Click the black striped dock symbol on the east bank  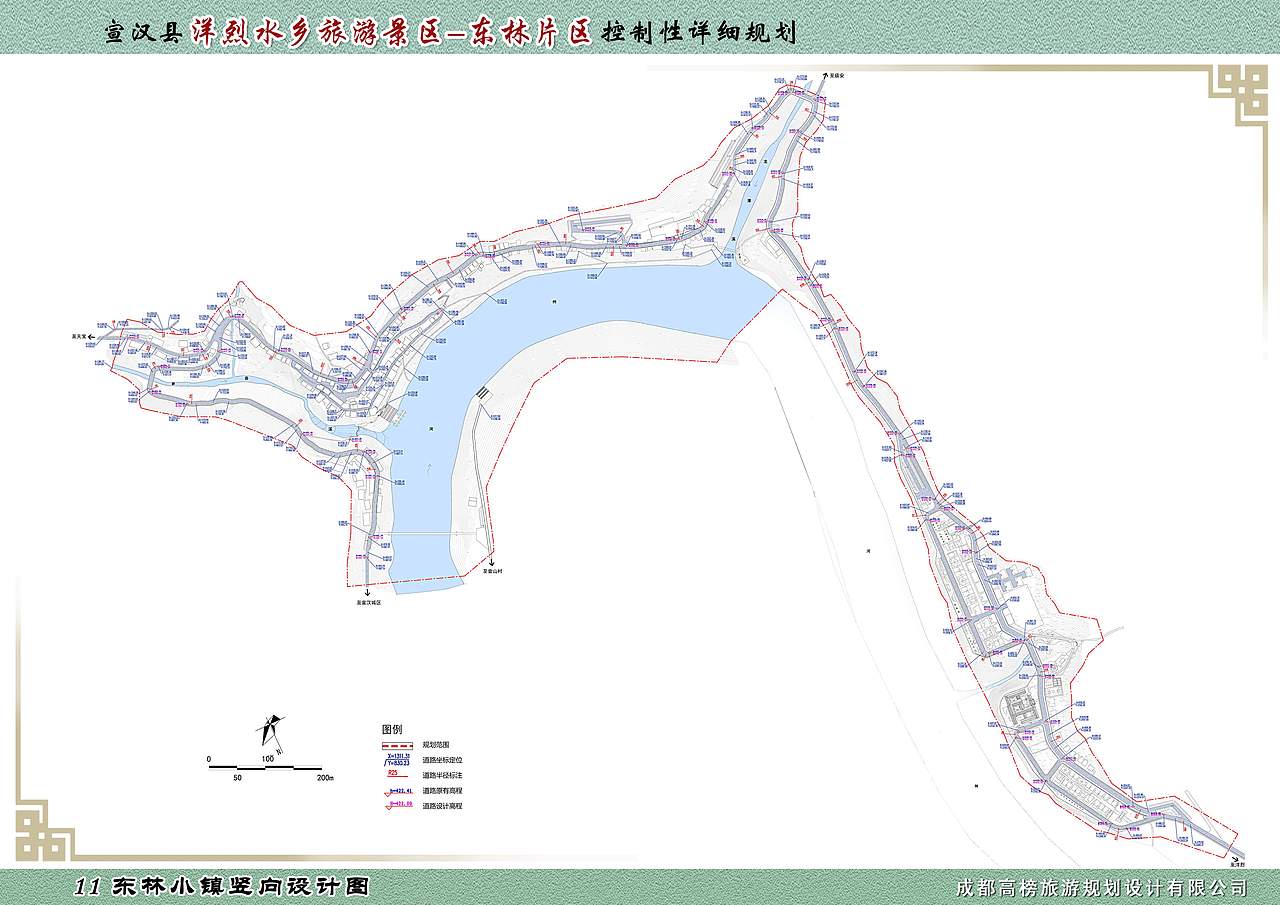point(483,393)
